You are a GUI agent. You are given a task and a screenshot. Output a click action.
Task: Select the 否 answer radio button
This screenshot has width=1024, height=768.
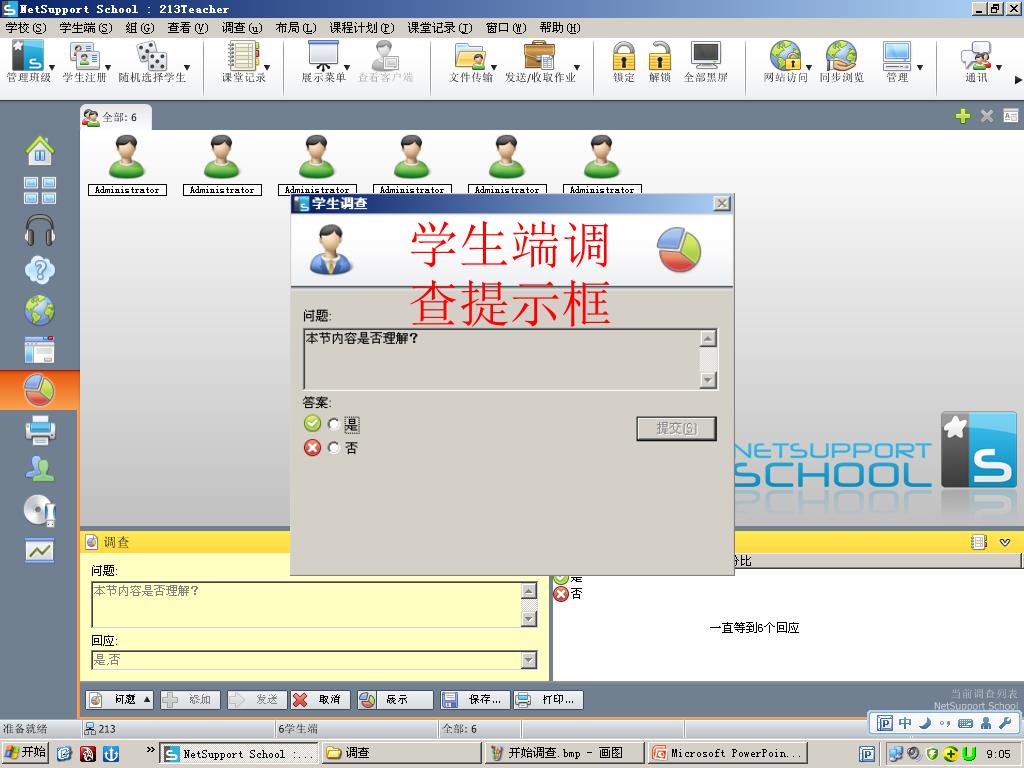(x=334, y=448)
